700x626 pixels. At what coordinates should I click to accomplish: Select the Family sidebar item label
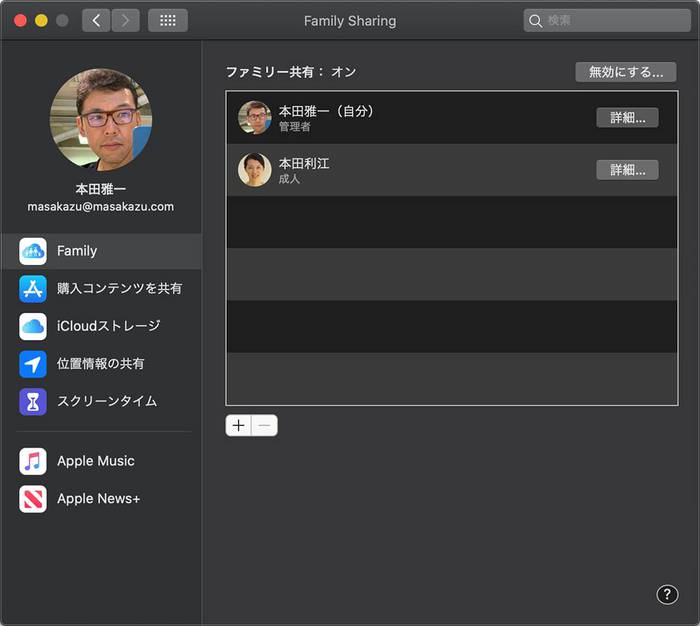pos(77,251)
